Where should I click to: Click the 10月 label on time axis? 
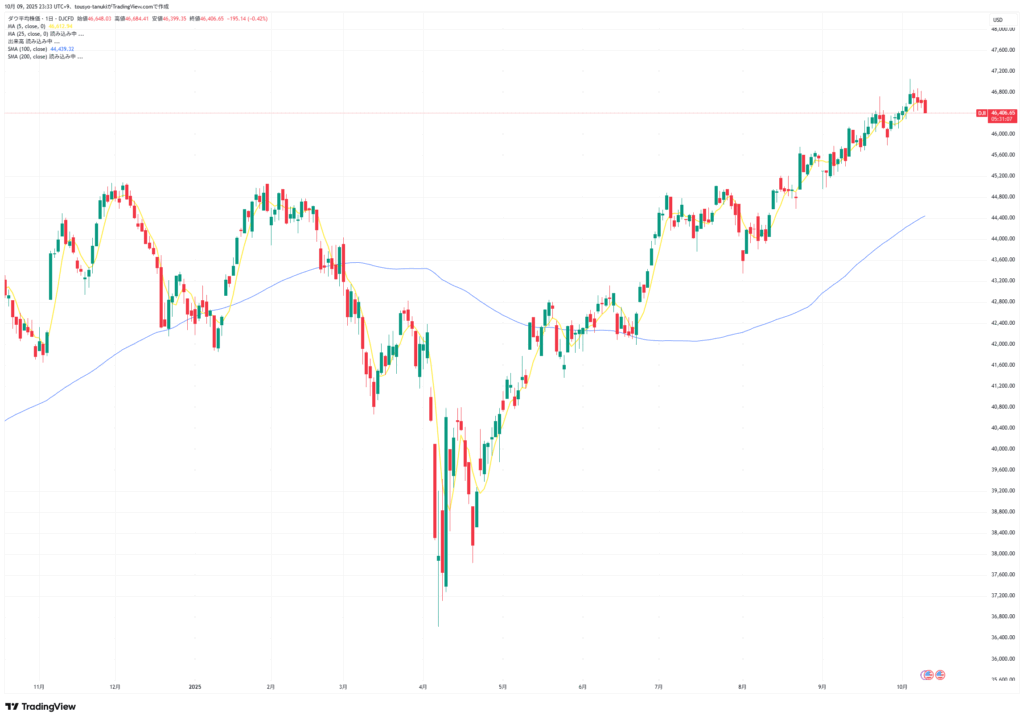902,687
